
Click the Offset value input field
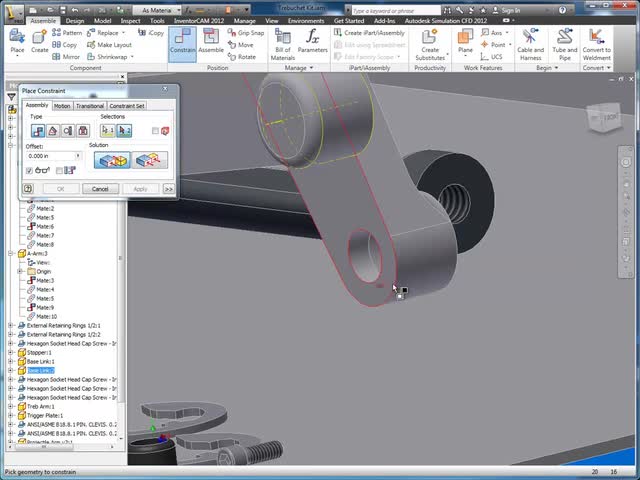[50, 156]
